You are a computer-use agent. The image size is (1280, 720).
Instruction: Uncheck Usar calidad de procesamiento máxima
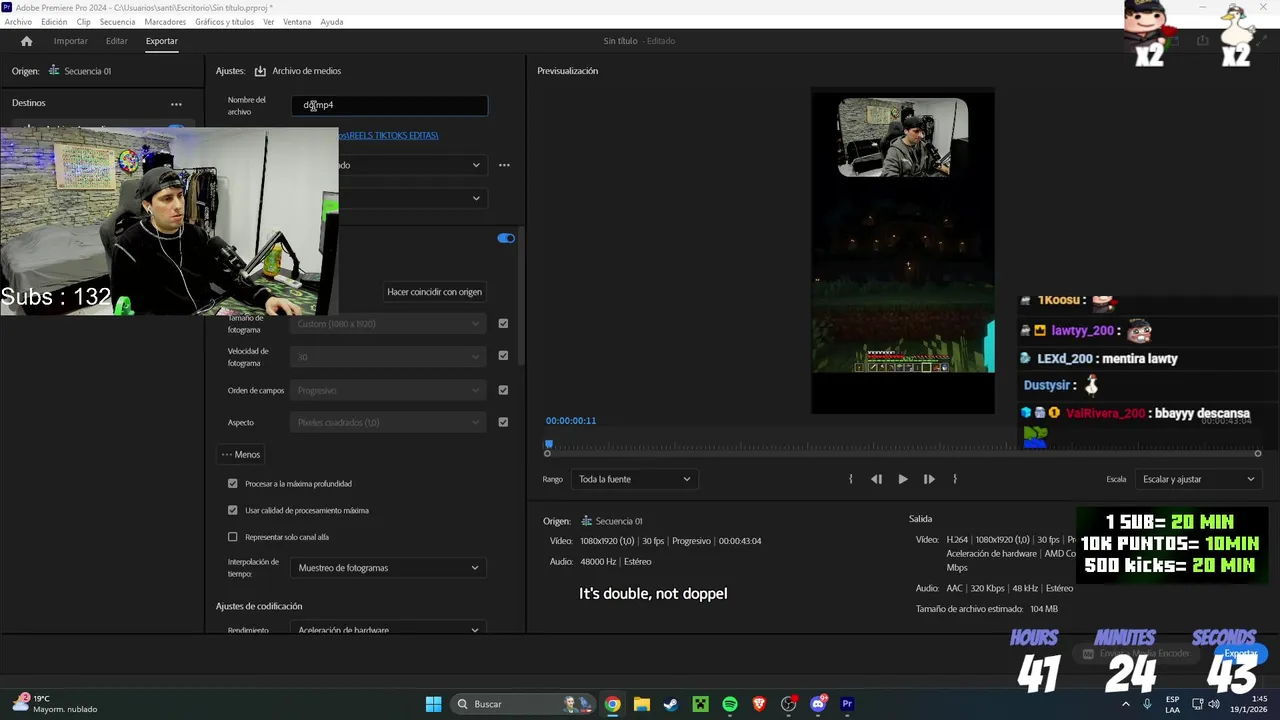click(233, 510)
